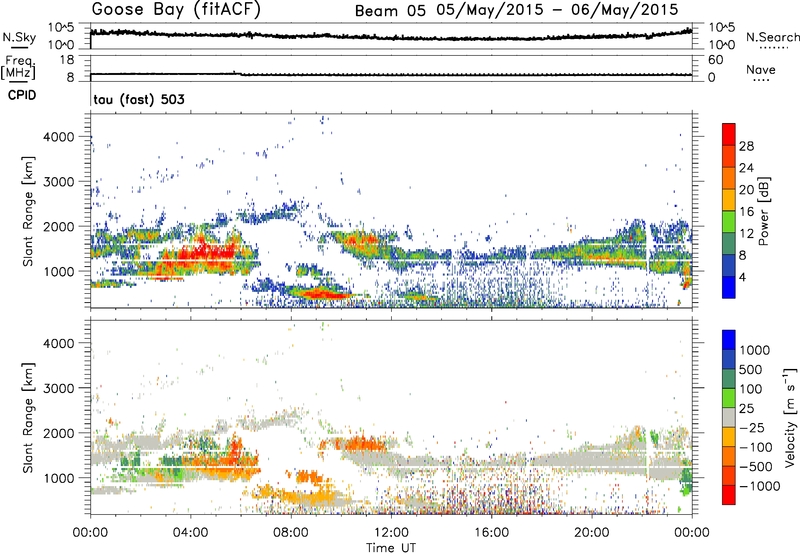Click the 'CPID' label
800x554 pixels.
point(22,95)
